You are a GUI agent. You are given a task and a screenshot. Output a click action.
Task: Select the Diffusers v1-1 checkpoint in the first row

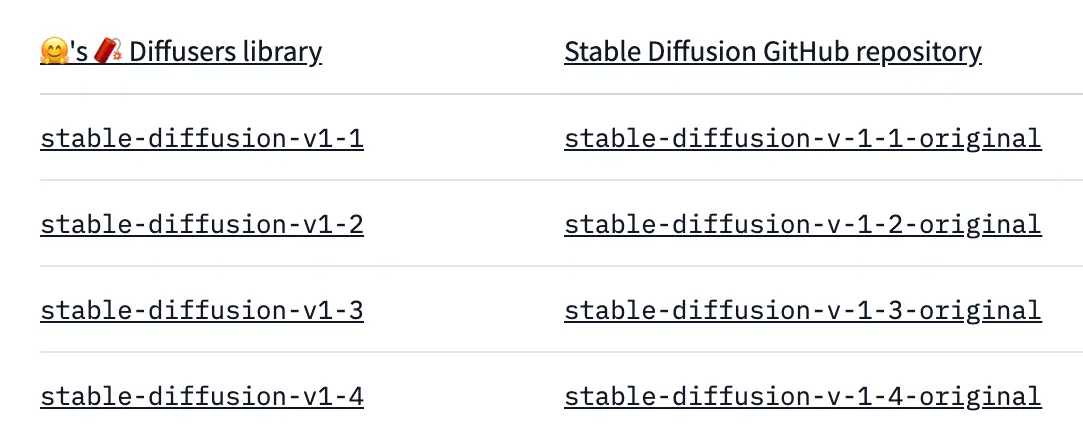tap(202, 139)
